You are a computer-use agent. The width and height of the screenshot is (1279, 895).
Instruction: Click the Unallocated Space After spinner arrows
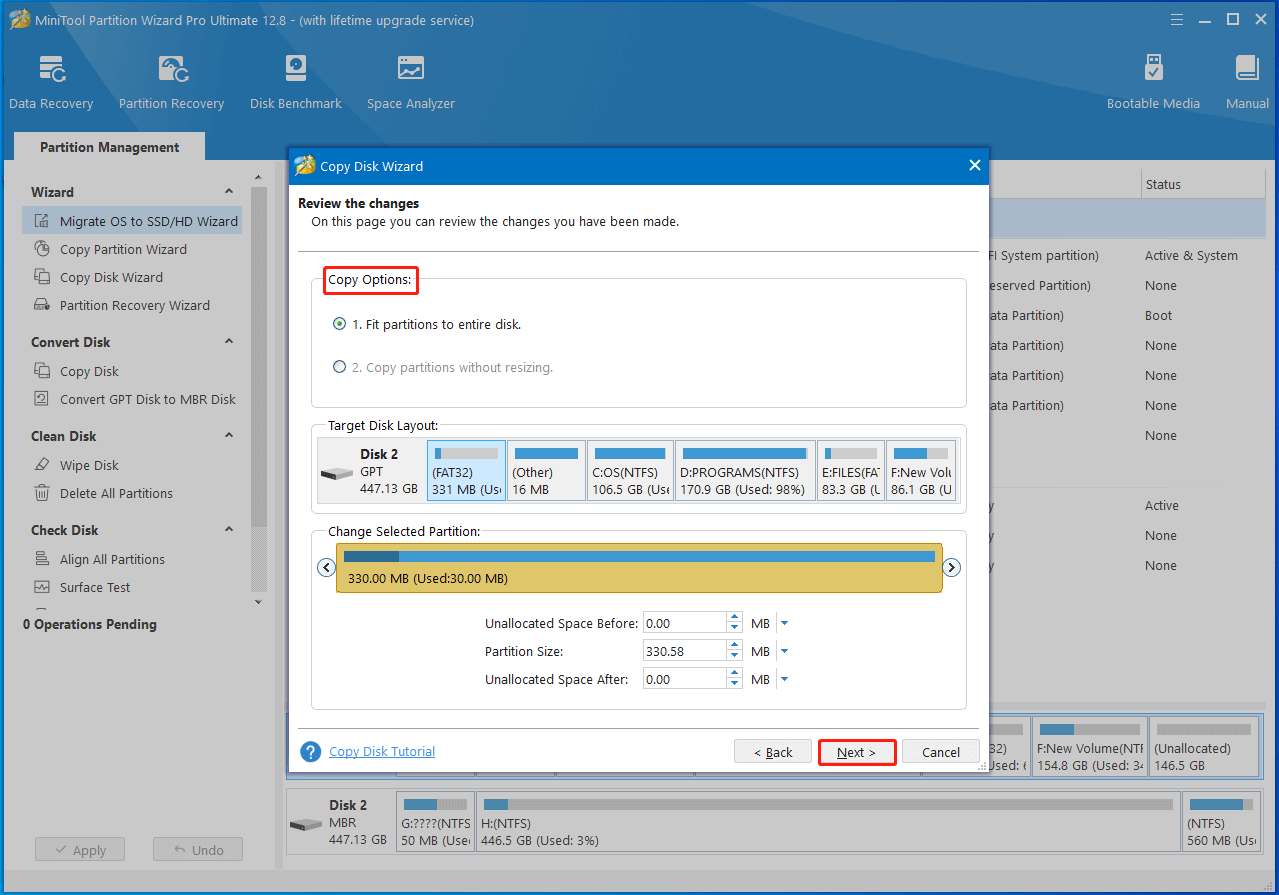tap(735, 679)
